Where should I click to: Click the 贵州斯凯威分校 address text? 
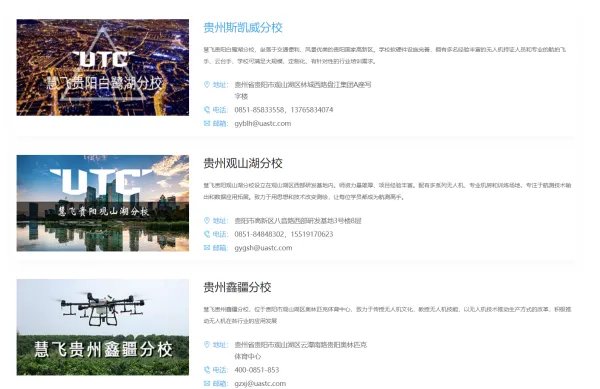point(303,90)
